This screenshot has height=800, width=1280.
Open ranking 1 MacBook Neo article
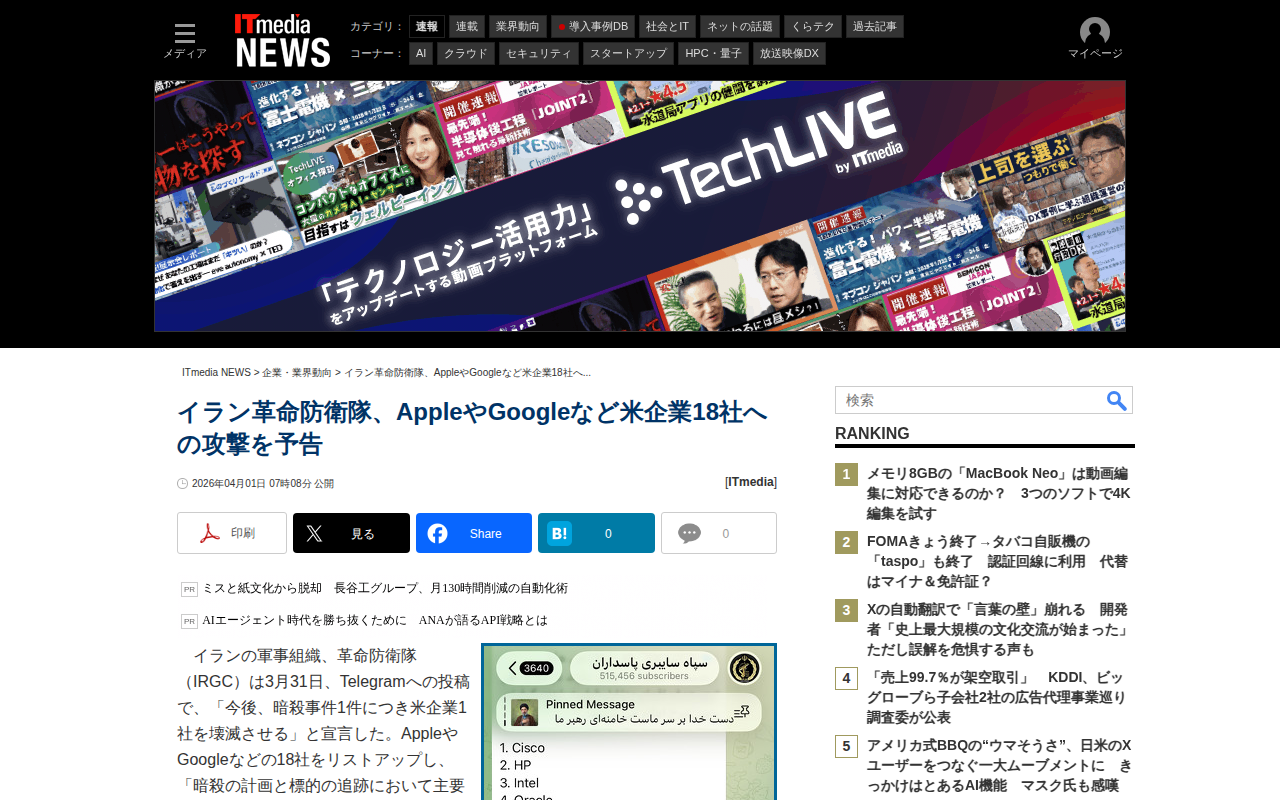(x=999, y=494)
